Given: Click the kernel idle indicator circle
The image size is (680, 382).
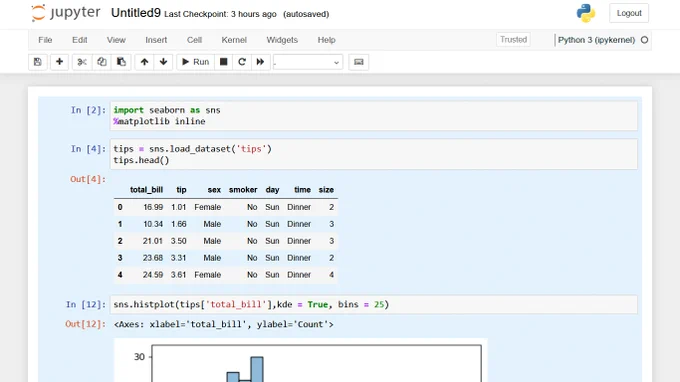Looking at the screenshot, I should point(644,40).
